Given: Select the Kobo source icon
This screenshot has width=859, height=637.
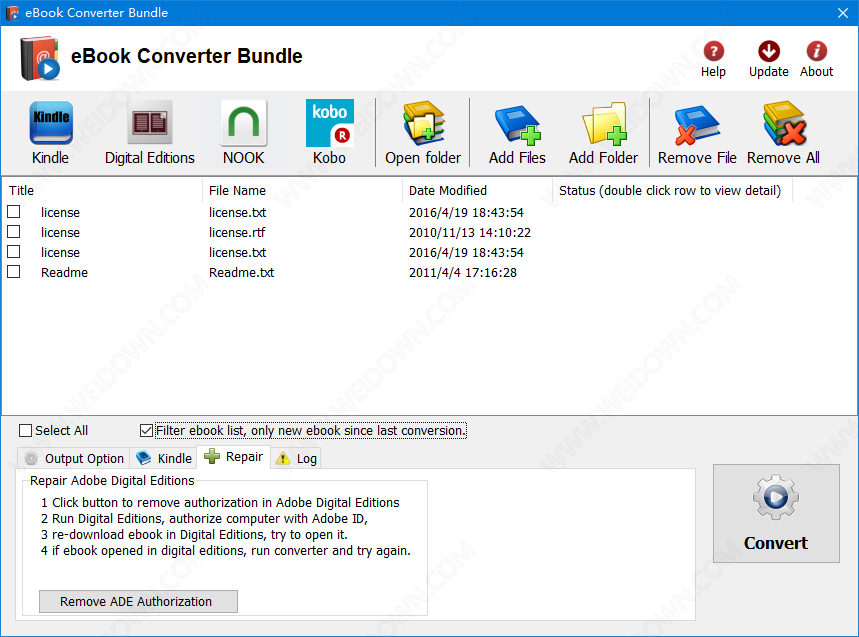Looking at the screenshot, I should point(329,133).
